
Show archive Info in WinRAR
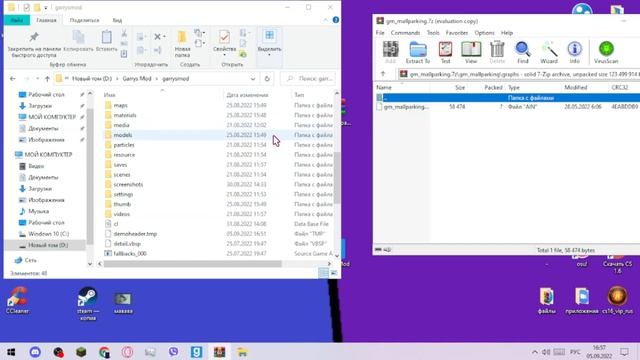coord(574,52)
